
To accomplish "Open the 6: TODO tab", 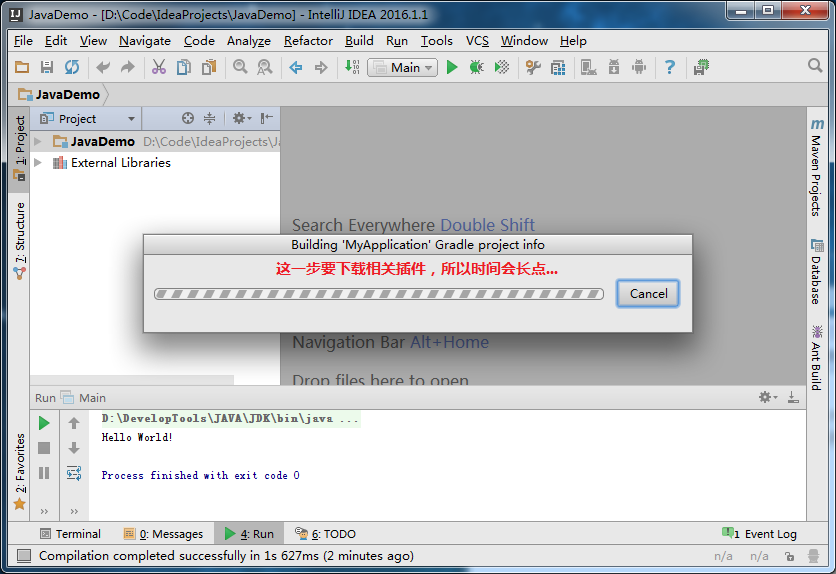I will tap(325, 533).
